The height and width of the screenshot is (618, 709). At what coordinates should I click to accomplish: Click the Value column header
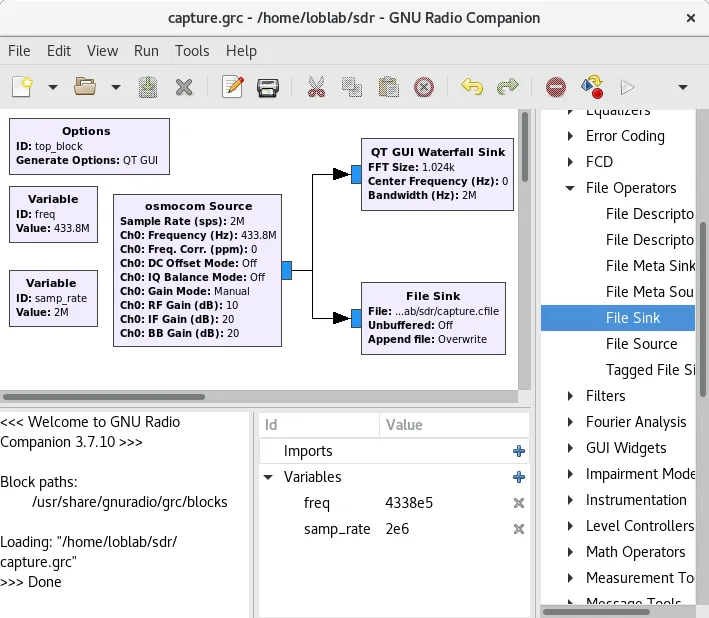pos(454,425)
